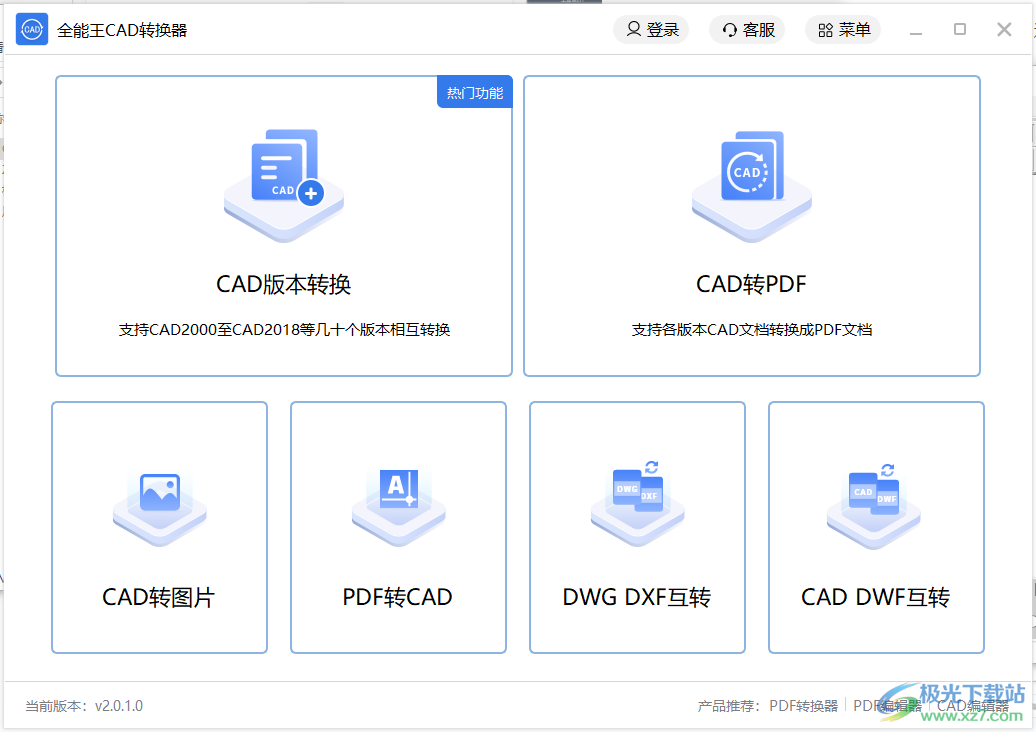
Task: Open the CAD编辑器 product link
Action: click(x=972, y=706)
